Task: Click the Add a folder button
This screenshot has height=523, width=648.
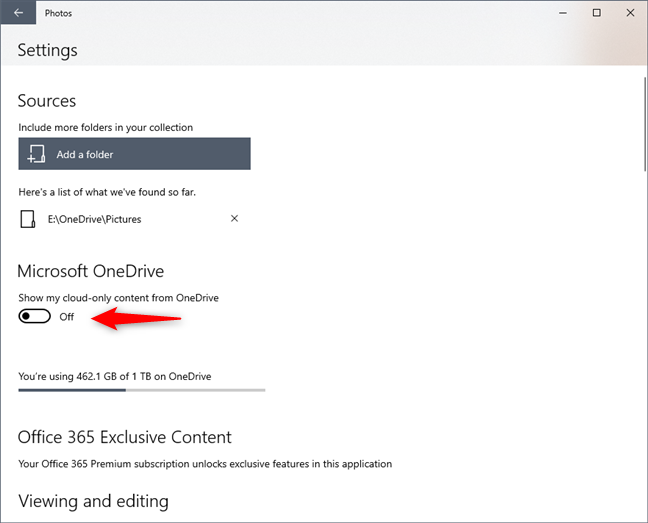Action: tap(134, 154)
